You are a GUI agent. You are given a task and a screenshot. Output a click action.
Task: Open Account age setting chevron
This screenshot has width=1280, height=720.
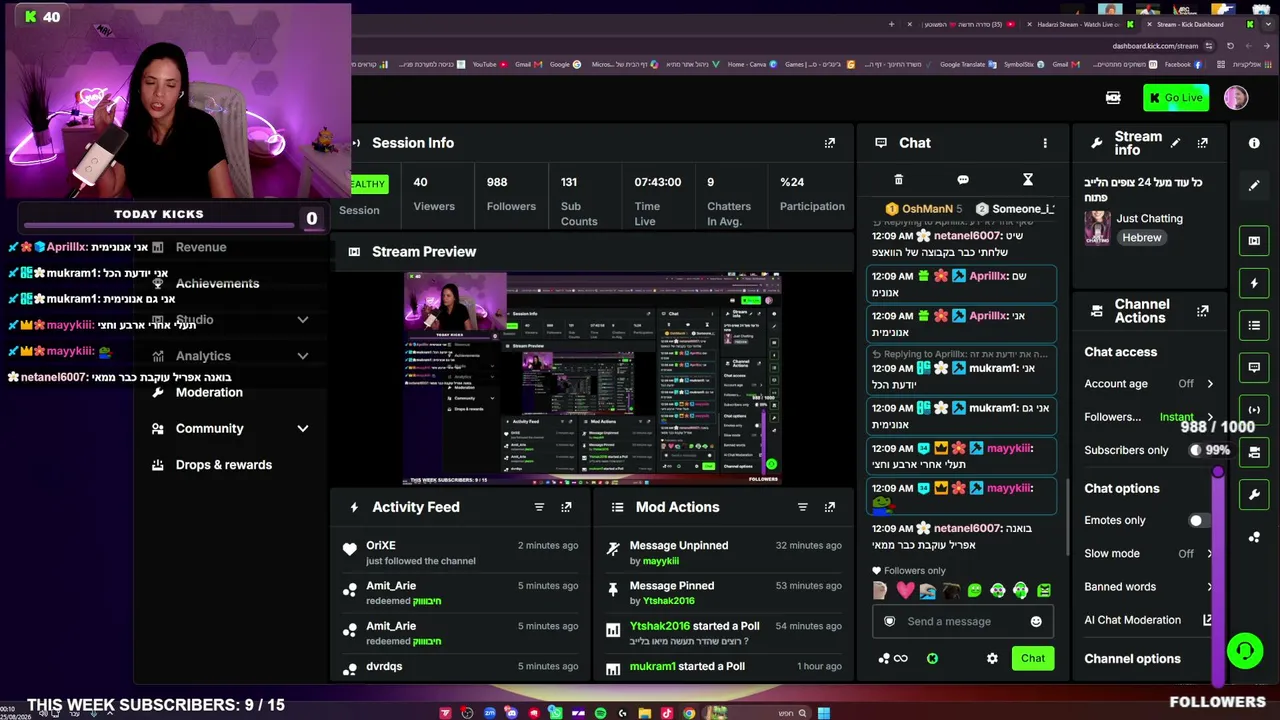point(1210,384)
